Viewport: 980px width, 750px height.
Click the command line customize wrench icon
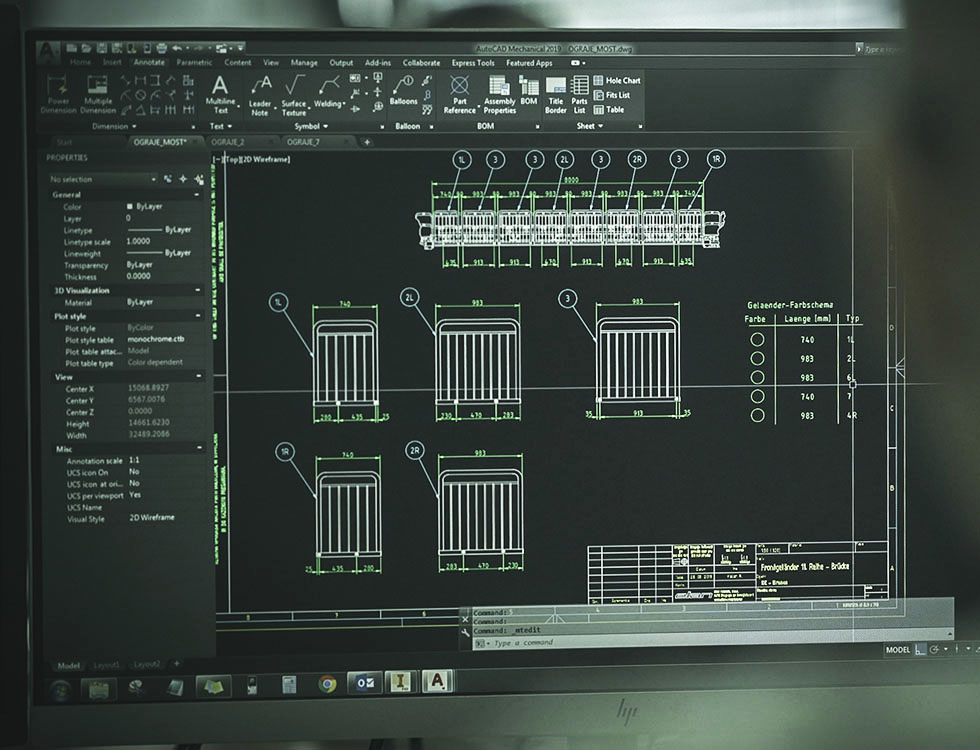tap(465, 632)
